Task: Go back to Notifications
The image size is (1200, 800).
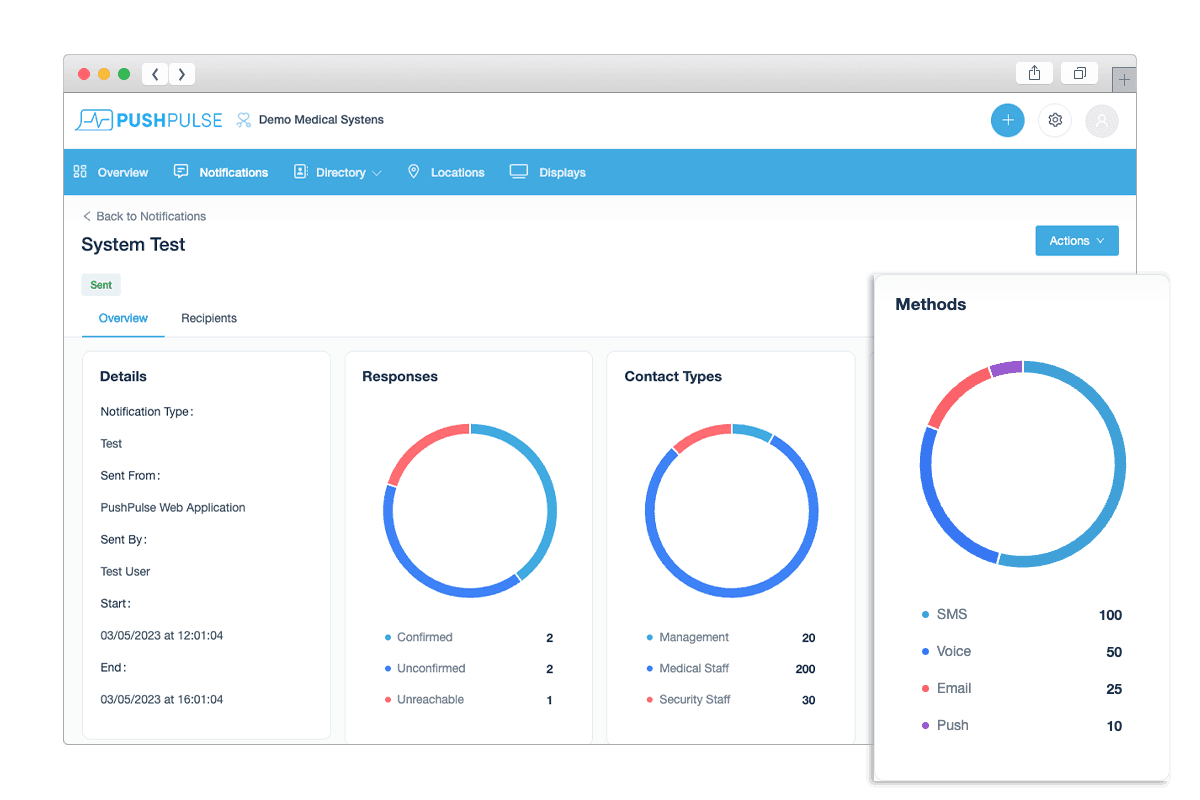Action: [x=144, y=216]
